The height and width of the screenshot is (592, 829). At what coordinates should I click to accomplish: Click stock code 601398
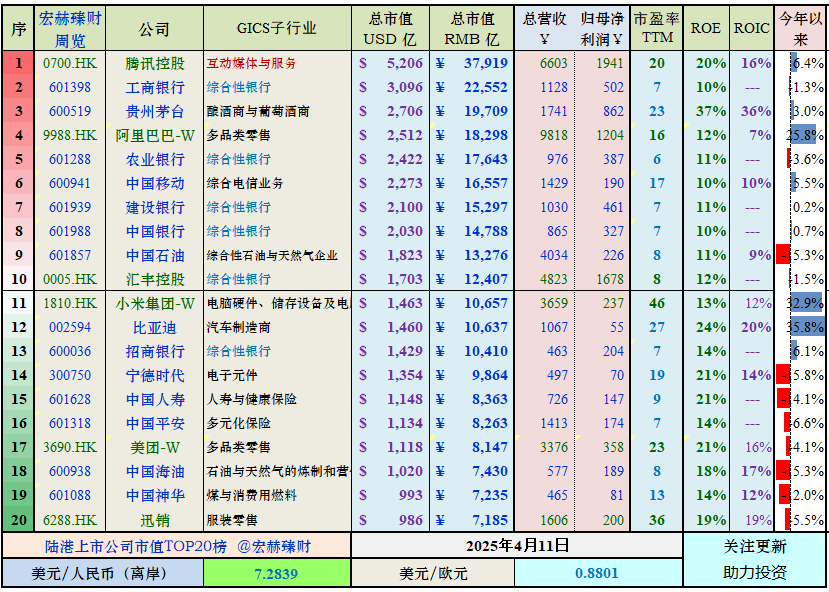click(70, 87)
